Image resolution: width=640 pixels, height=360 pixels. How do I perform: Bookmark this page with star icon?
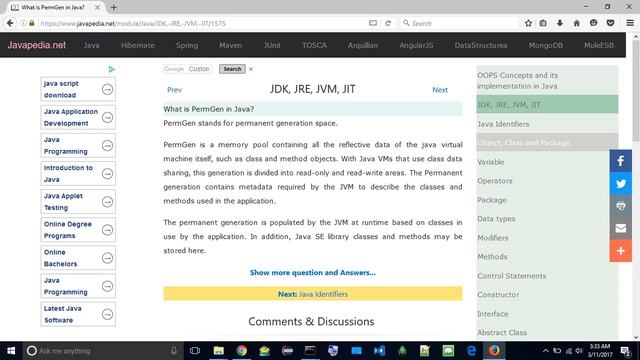click(528, 23)
